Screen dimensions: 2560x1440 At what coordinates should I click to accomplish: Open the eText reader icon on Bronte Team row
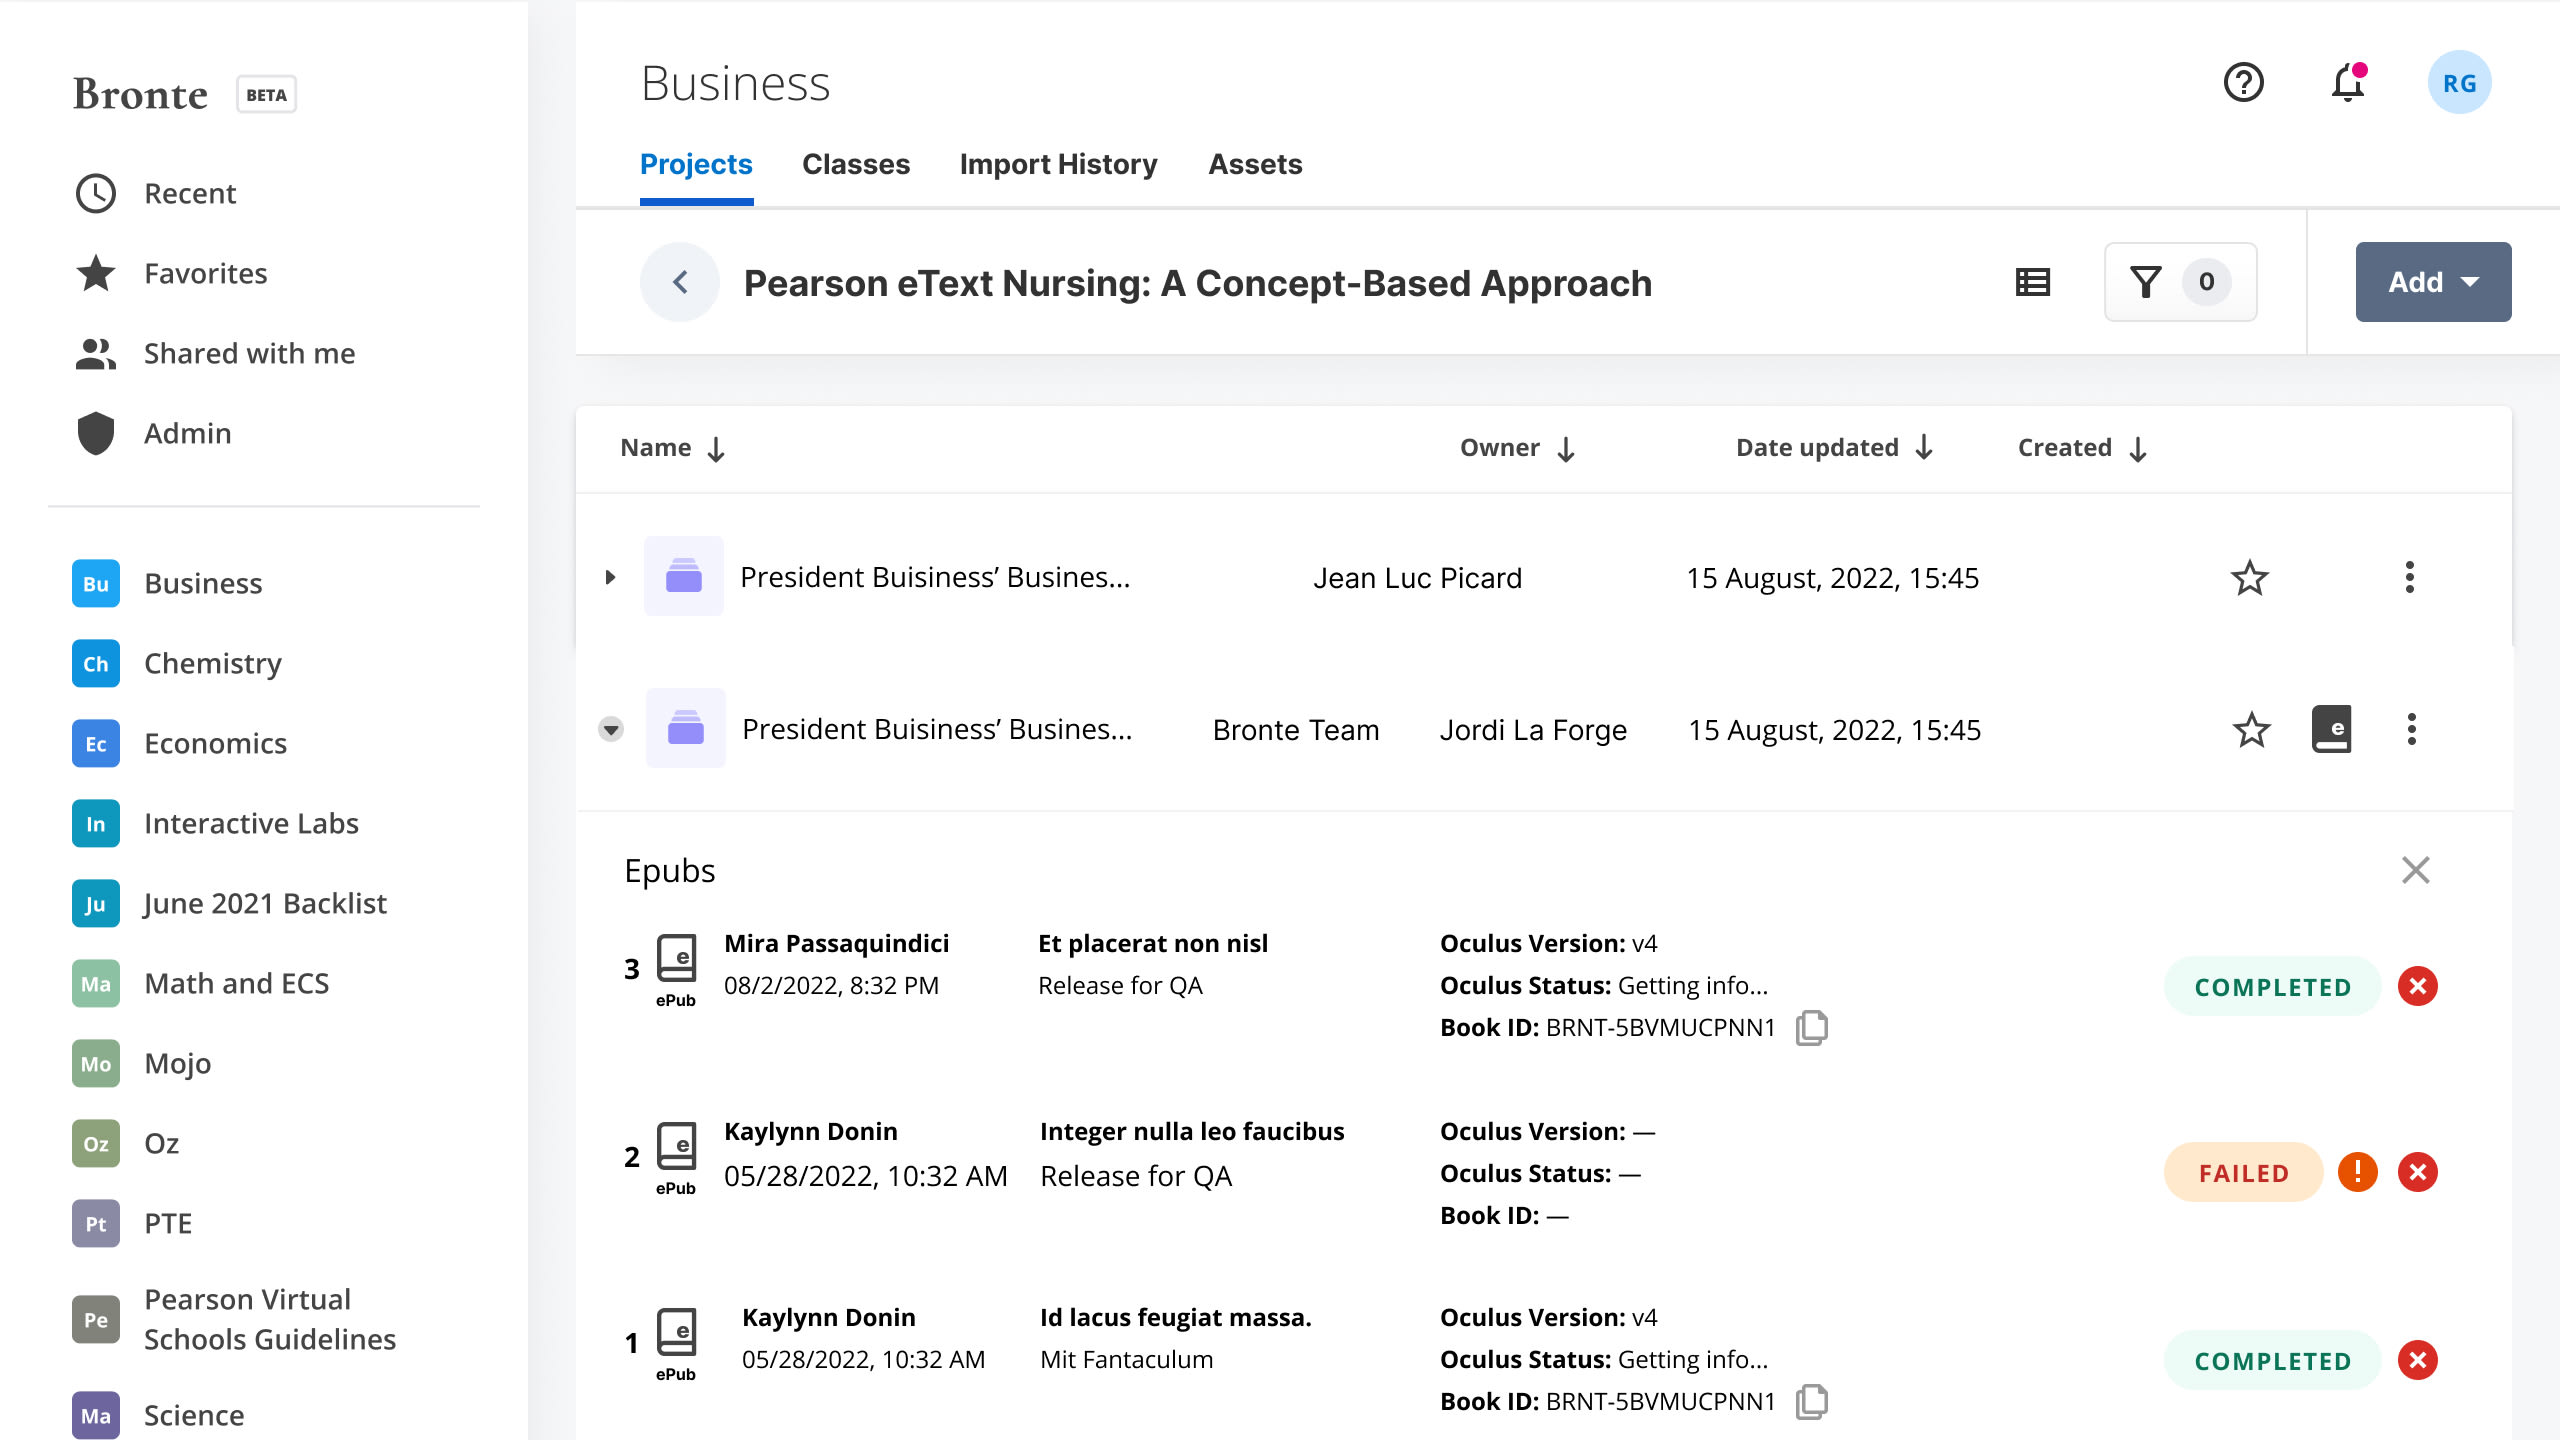tap(2333, 729)
